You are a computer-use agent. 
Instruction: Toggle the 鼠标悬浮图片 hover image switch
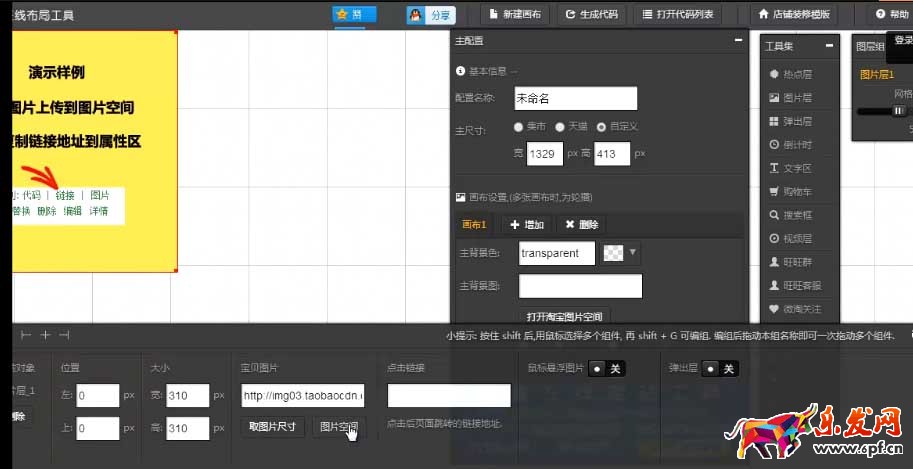(x=606, y=369)
